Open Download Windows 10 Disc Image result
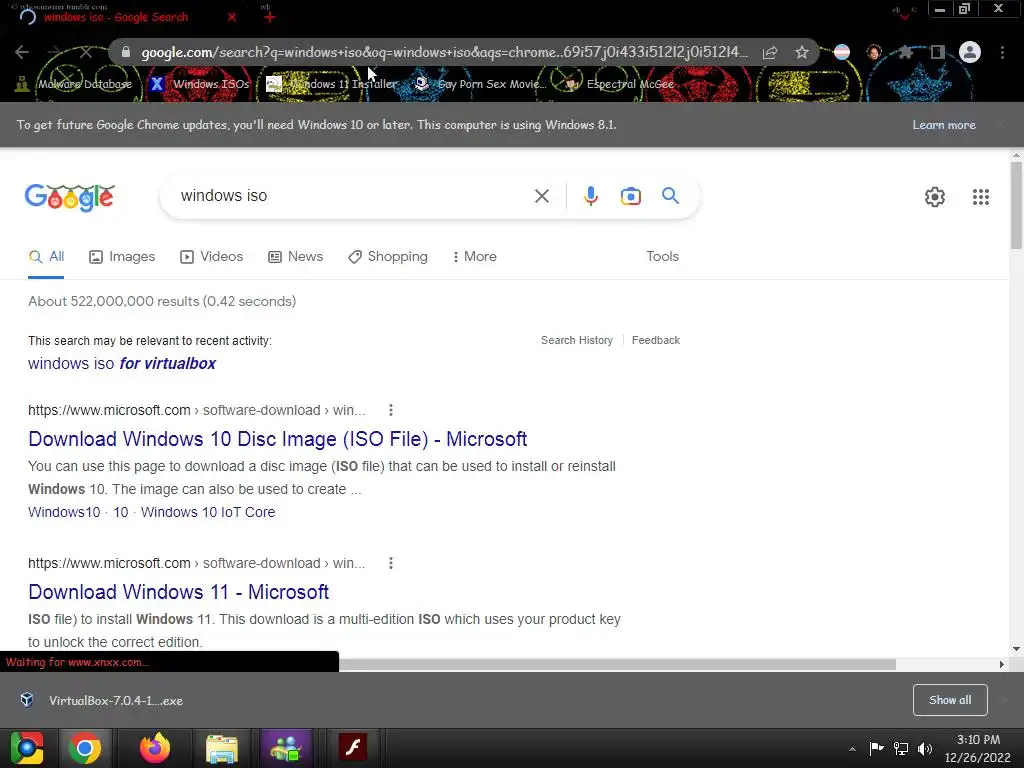1024x768 pixels. click(278, 439)
